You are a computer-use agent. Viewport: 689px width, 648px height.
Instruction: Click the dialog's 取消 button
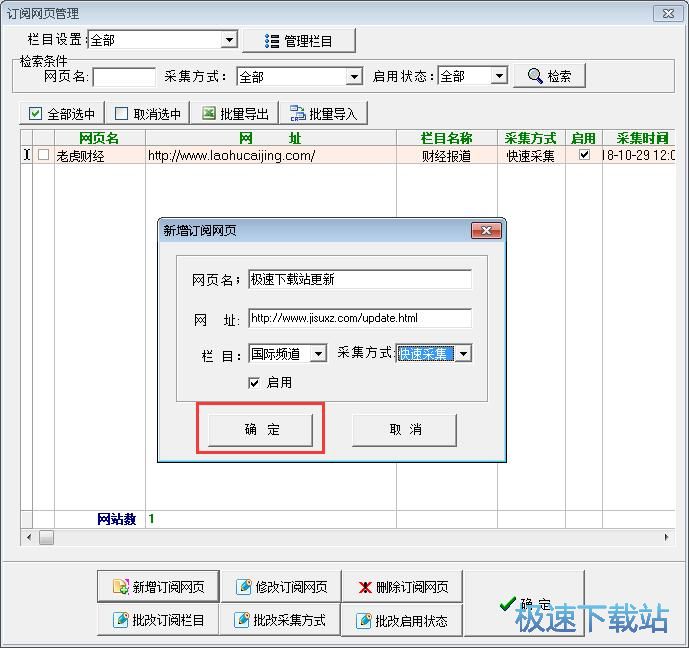point(404,429)
